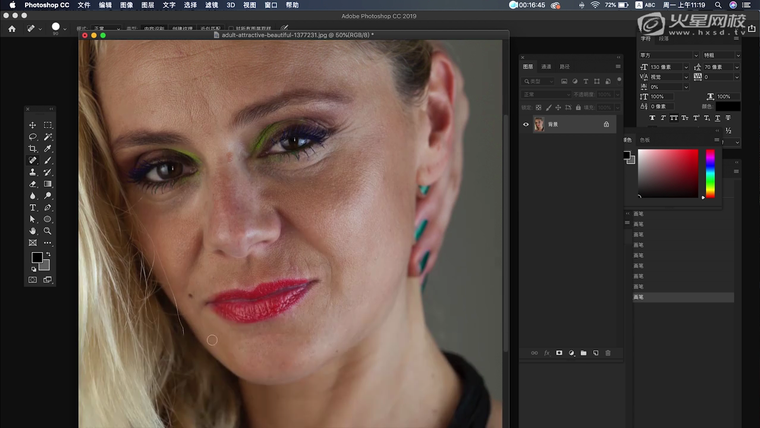This screenshot has height=428, width=760.
Task: Choose the Horizontal Type tool
Action: tap(33, 207)
